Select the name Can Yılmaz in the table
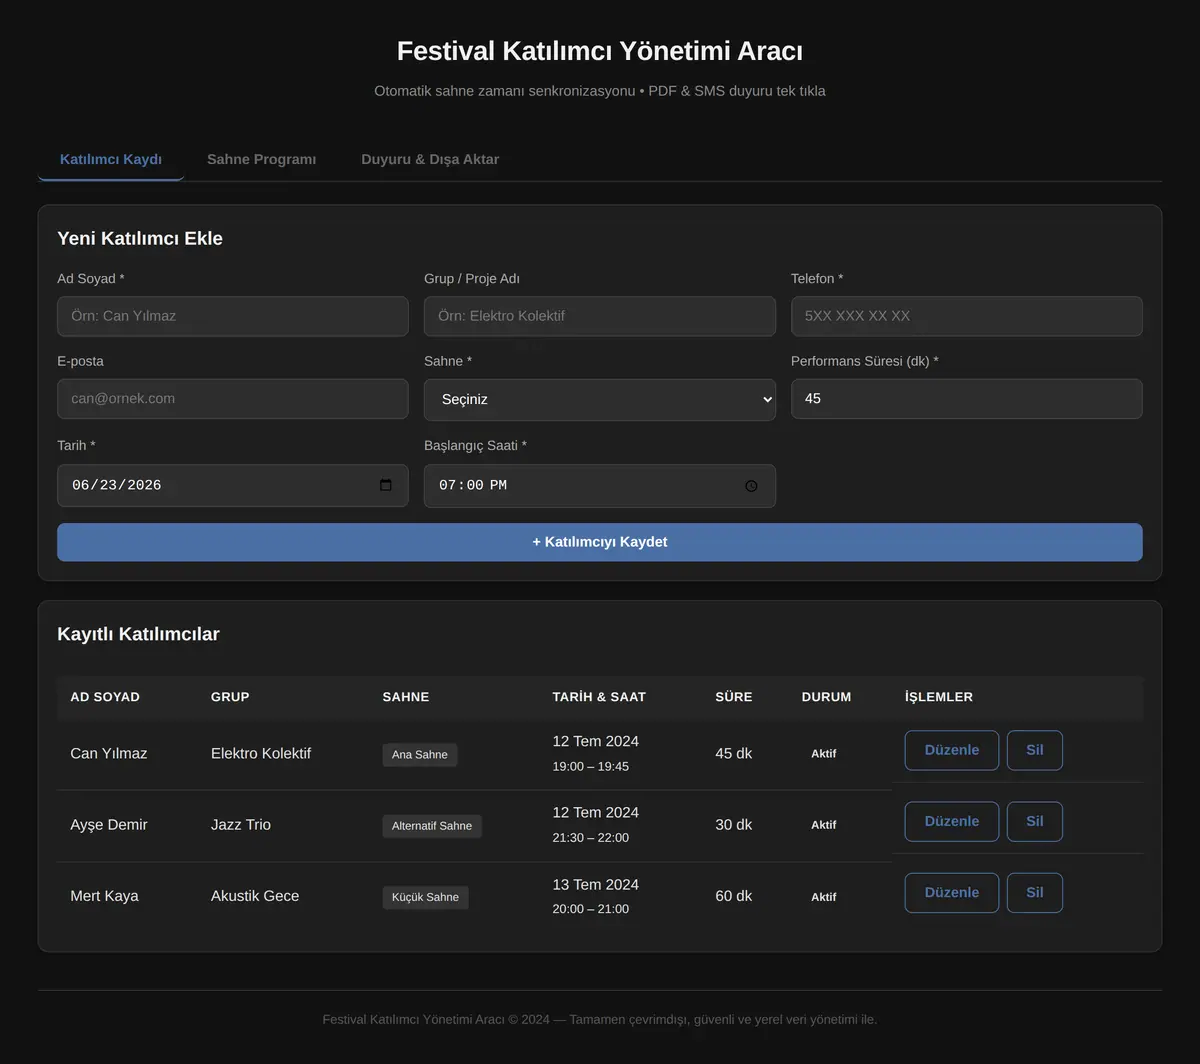The image size is (1200, 1064). (x=109, y=754)
